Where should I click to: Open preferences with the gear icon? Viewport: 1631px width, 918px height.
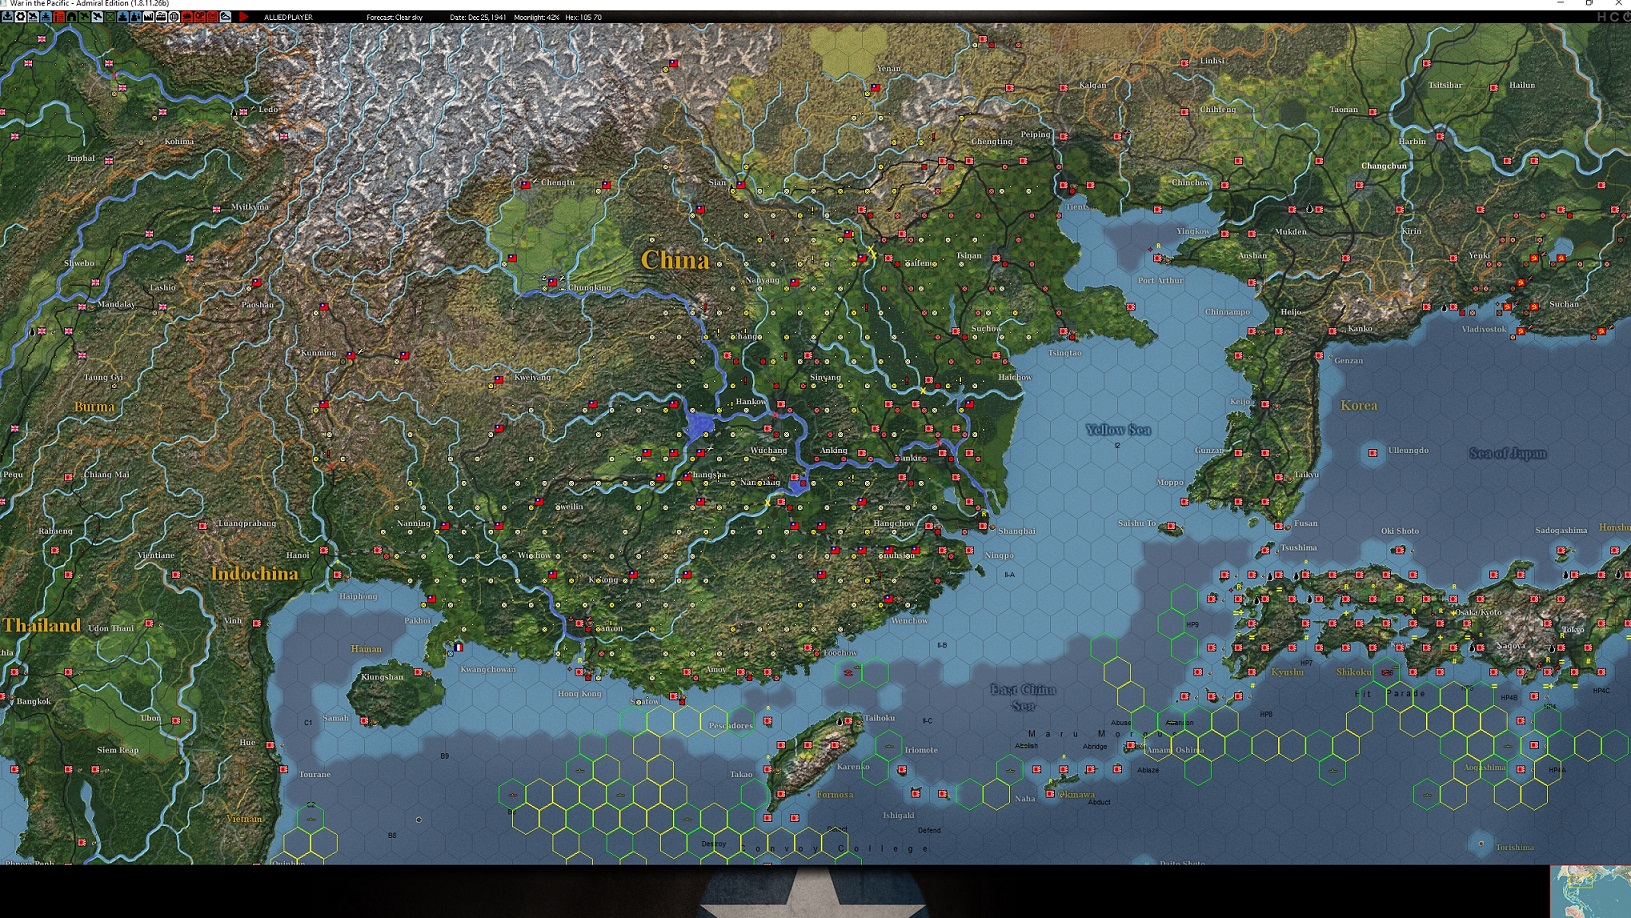(20, 17)
